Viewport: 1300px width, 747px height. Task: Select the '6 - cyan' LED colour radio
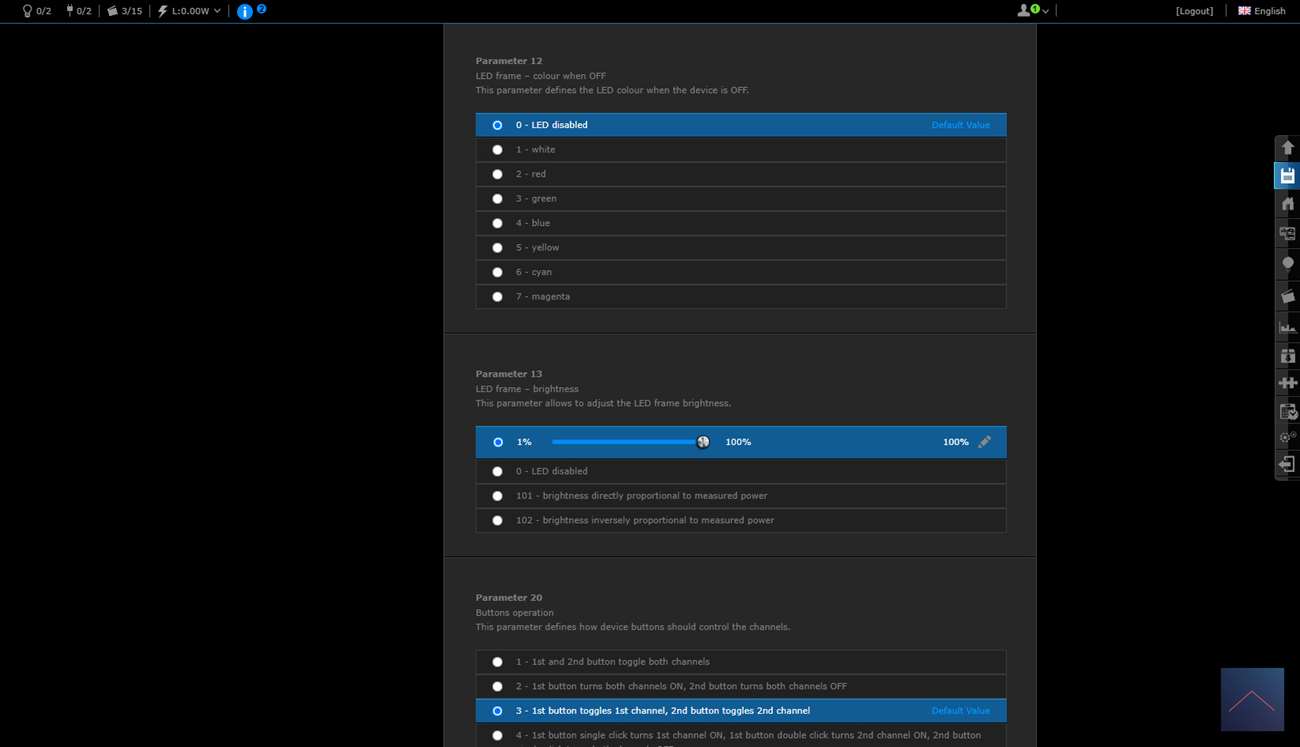point(497,272)
